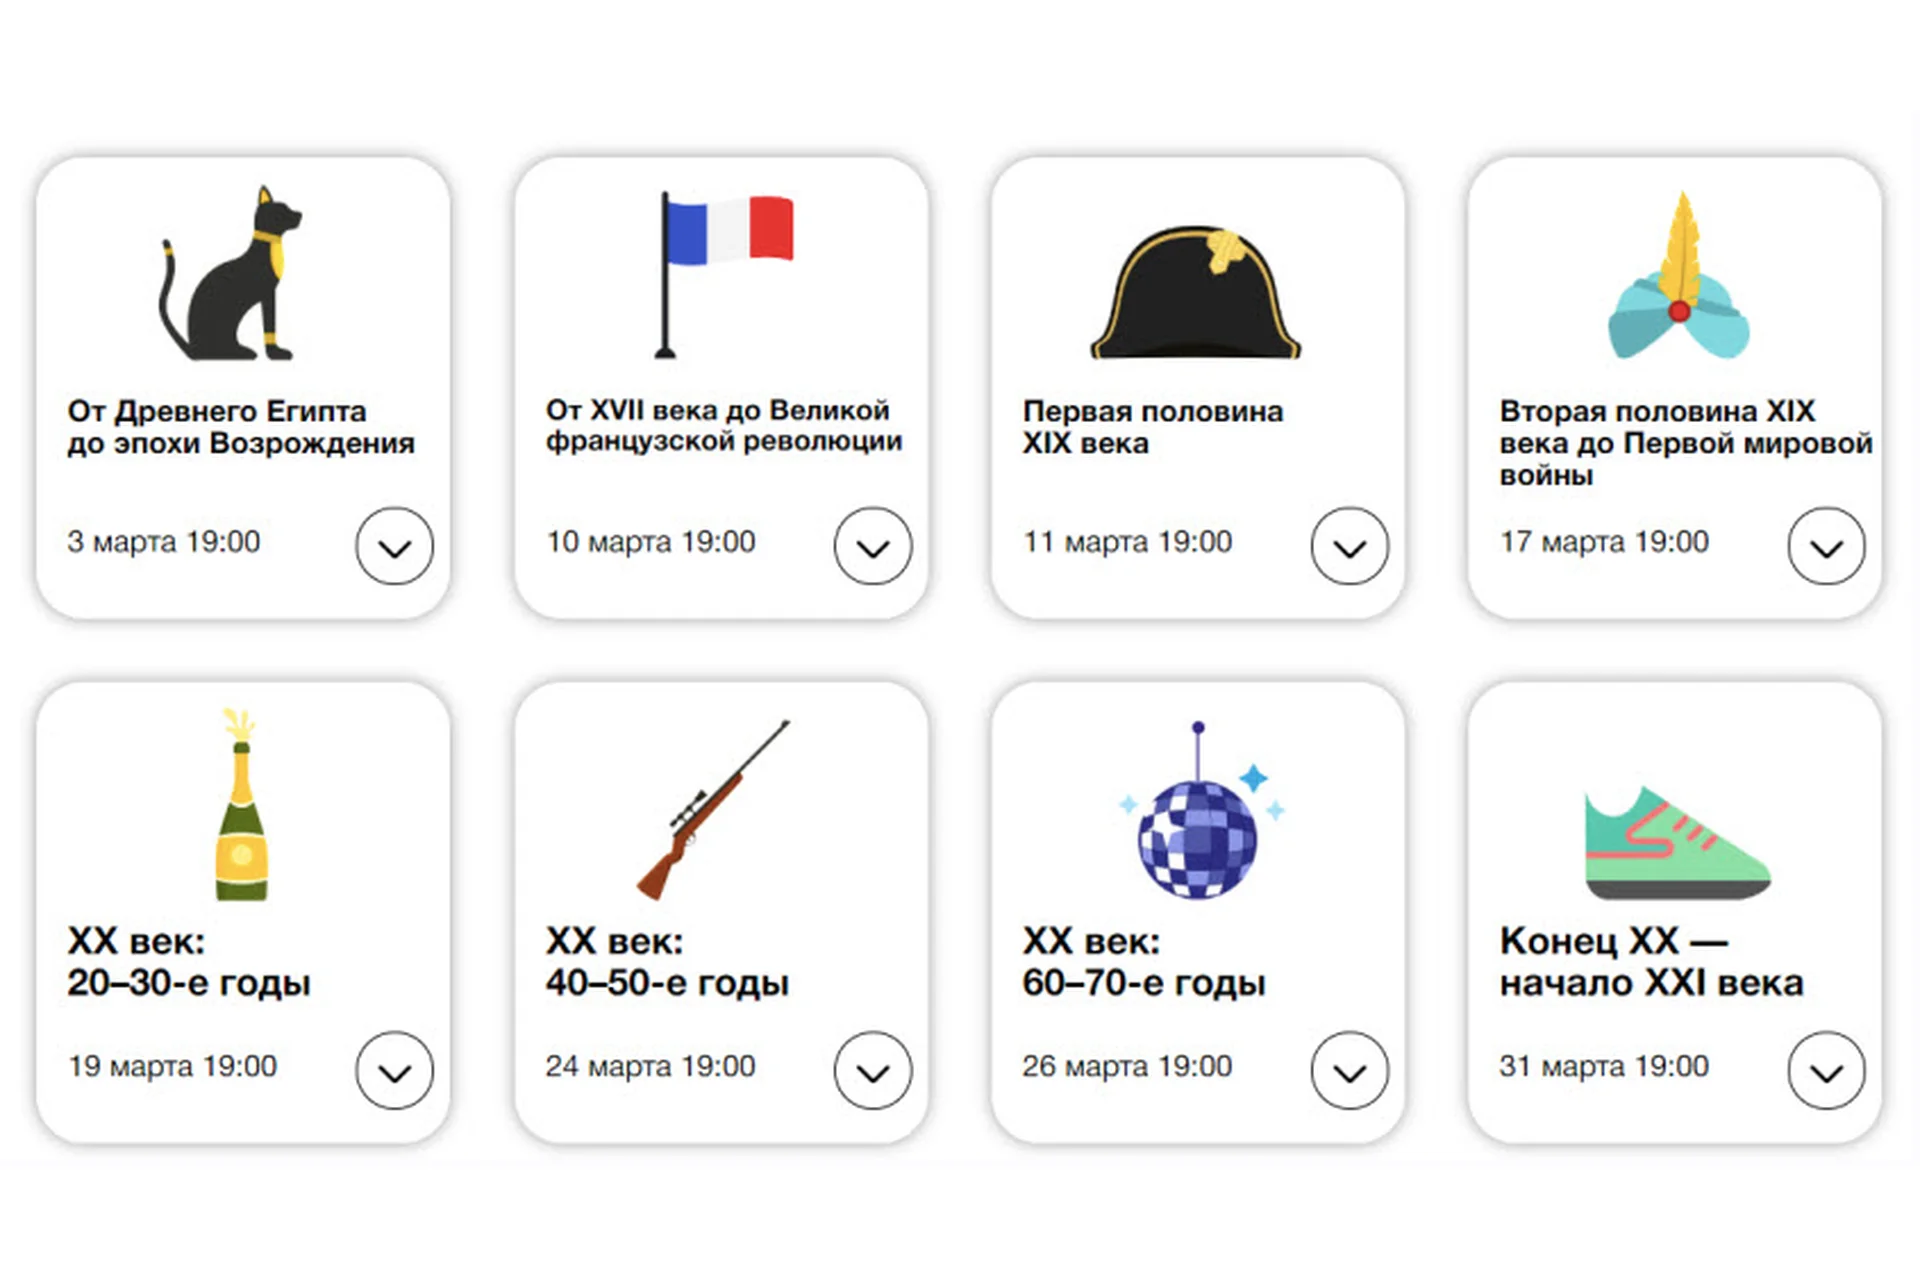This screenshot has height=1280, width=1920.
Task: Expand the 24 марта 19:00 card
Action: pos(873,1071)
